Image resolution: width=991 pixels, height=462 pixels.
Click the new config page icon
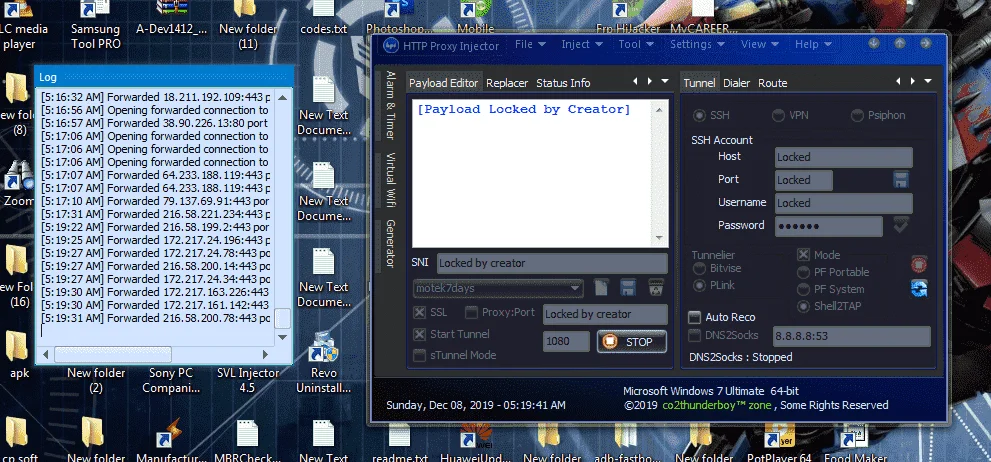coord(600,288)
